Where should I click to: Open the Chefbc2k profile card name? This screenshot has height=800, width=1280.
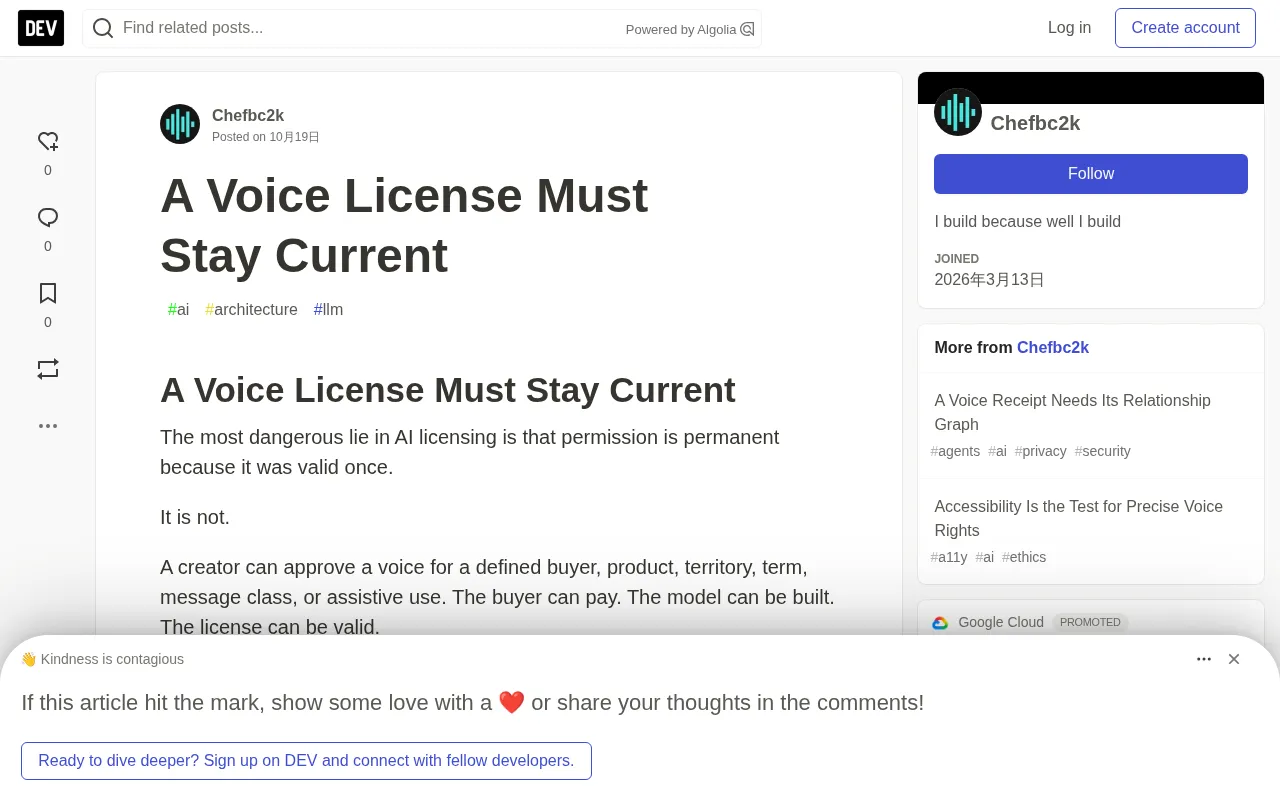point(1035,123)
